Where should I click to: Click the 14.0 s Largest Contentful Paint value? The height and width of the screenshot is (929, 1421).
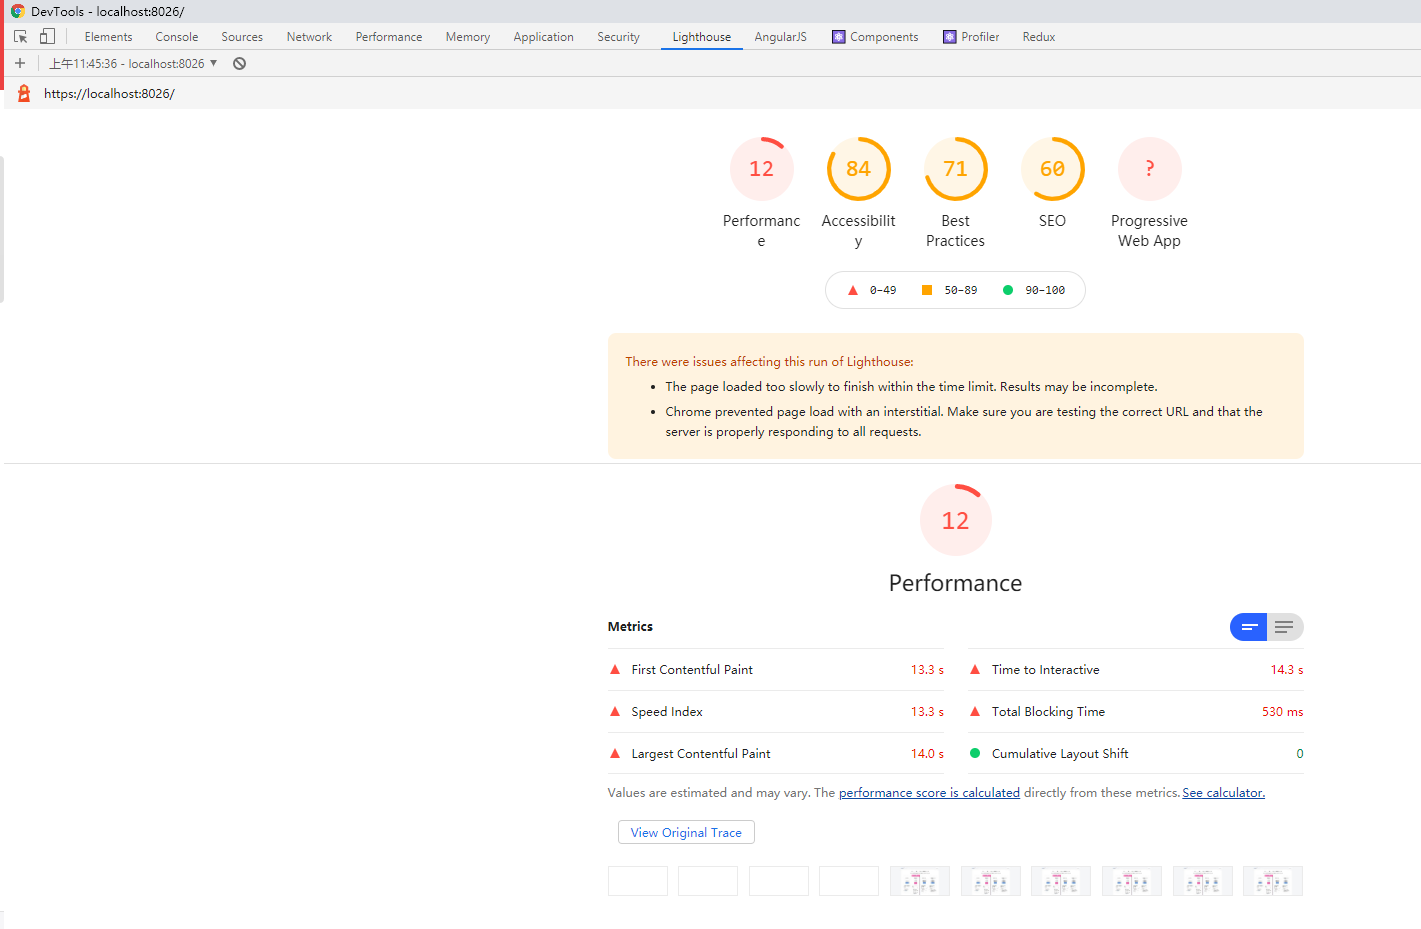927,754
